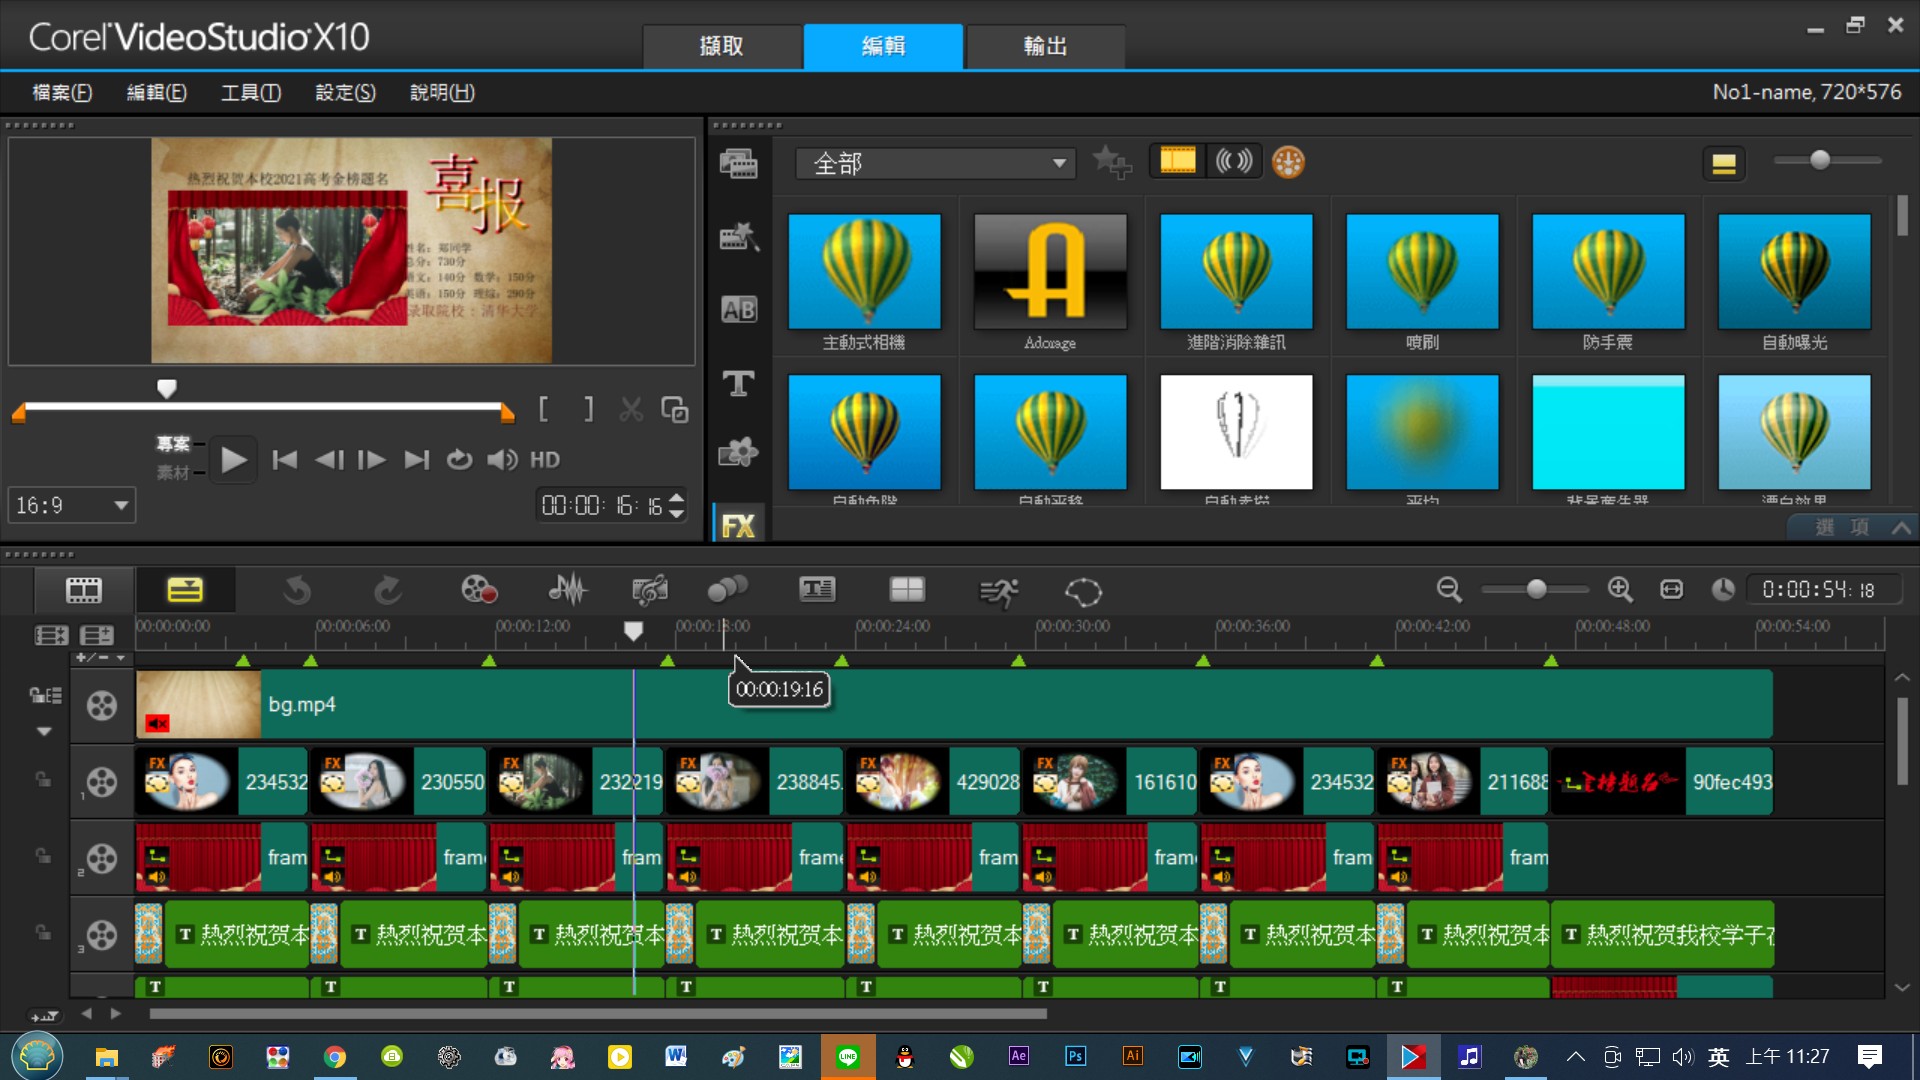Toggle HD preview mode
The height and width of the screenshot is (1080, 1920).
(x=544, y=460)
